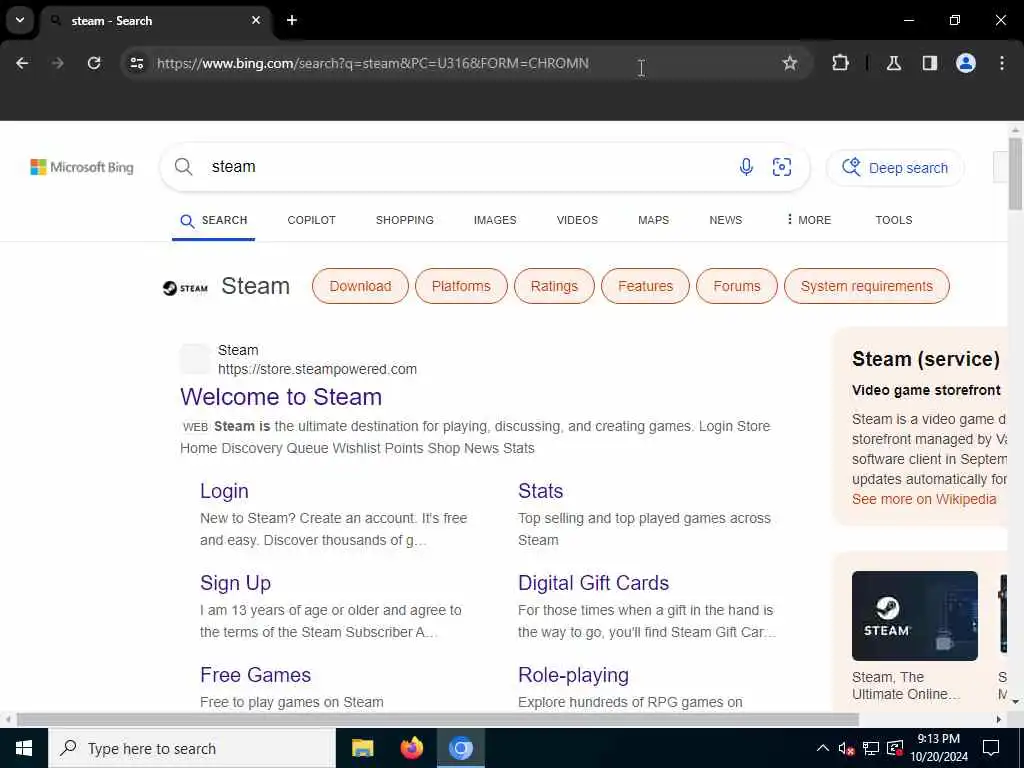The height and width of the screenshot is (768, 1024).
Task: Click the Microsoft Bing logo
Action: (82, 167)
